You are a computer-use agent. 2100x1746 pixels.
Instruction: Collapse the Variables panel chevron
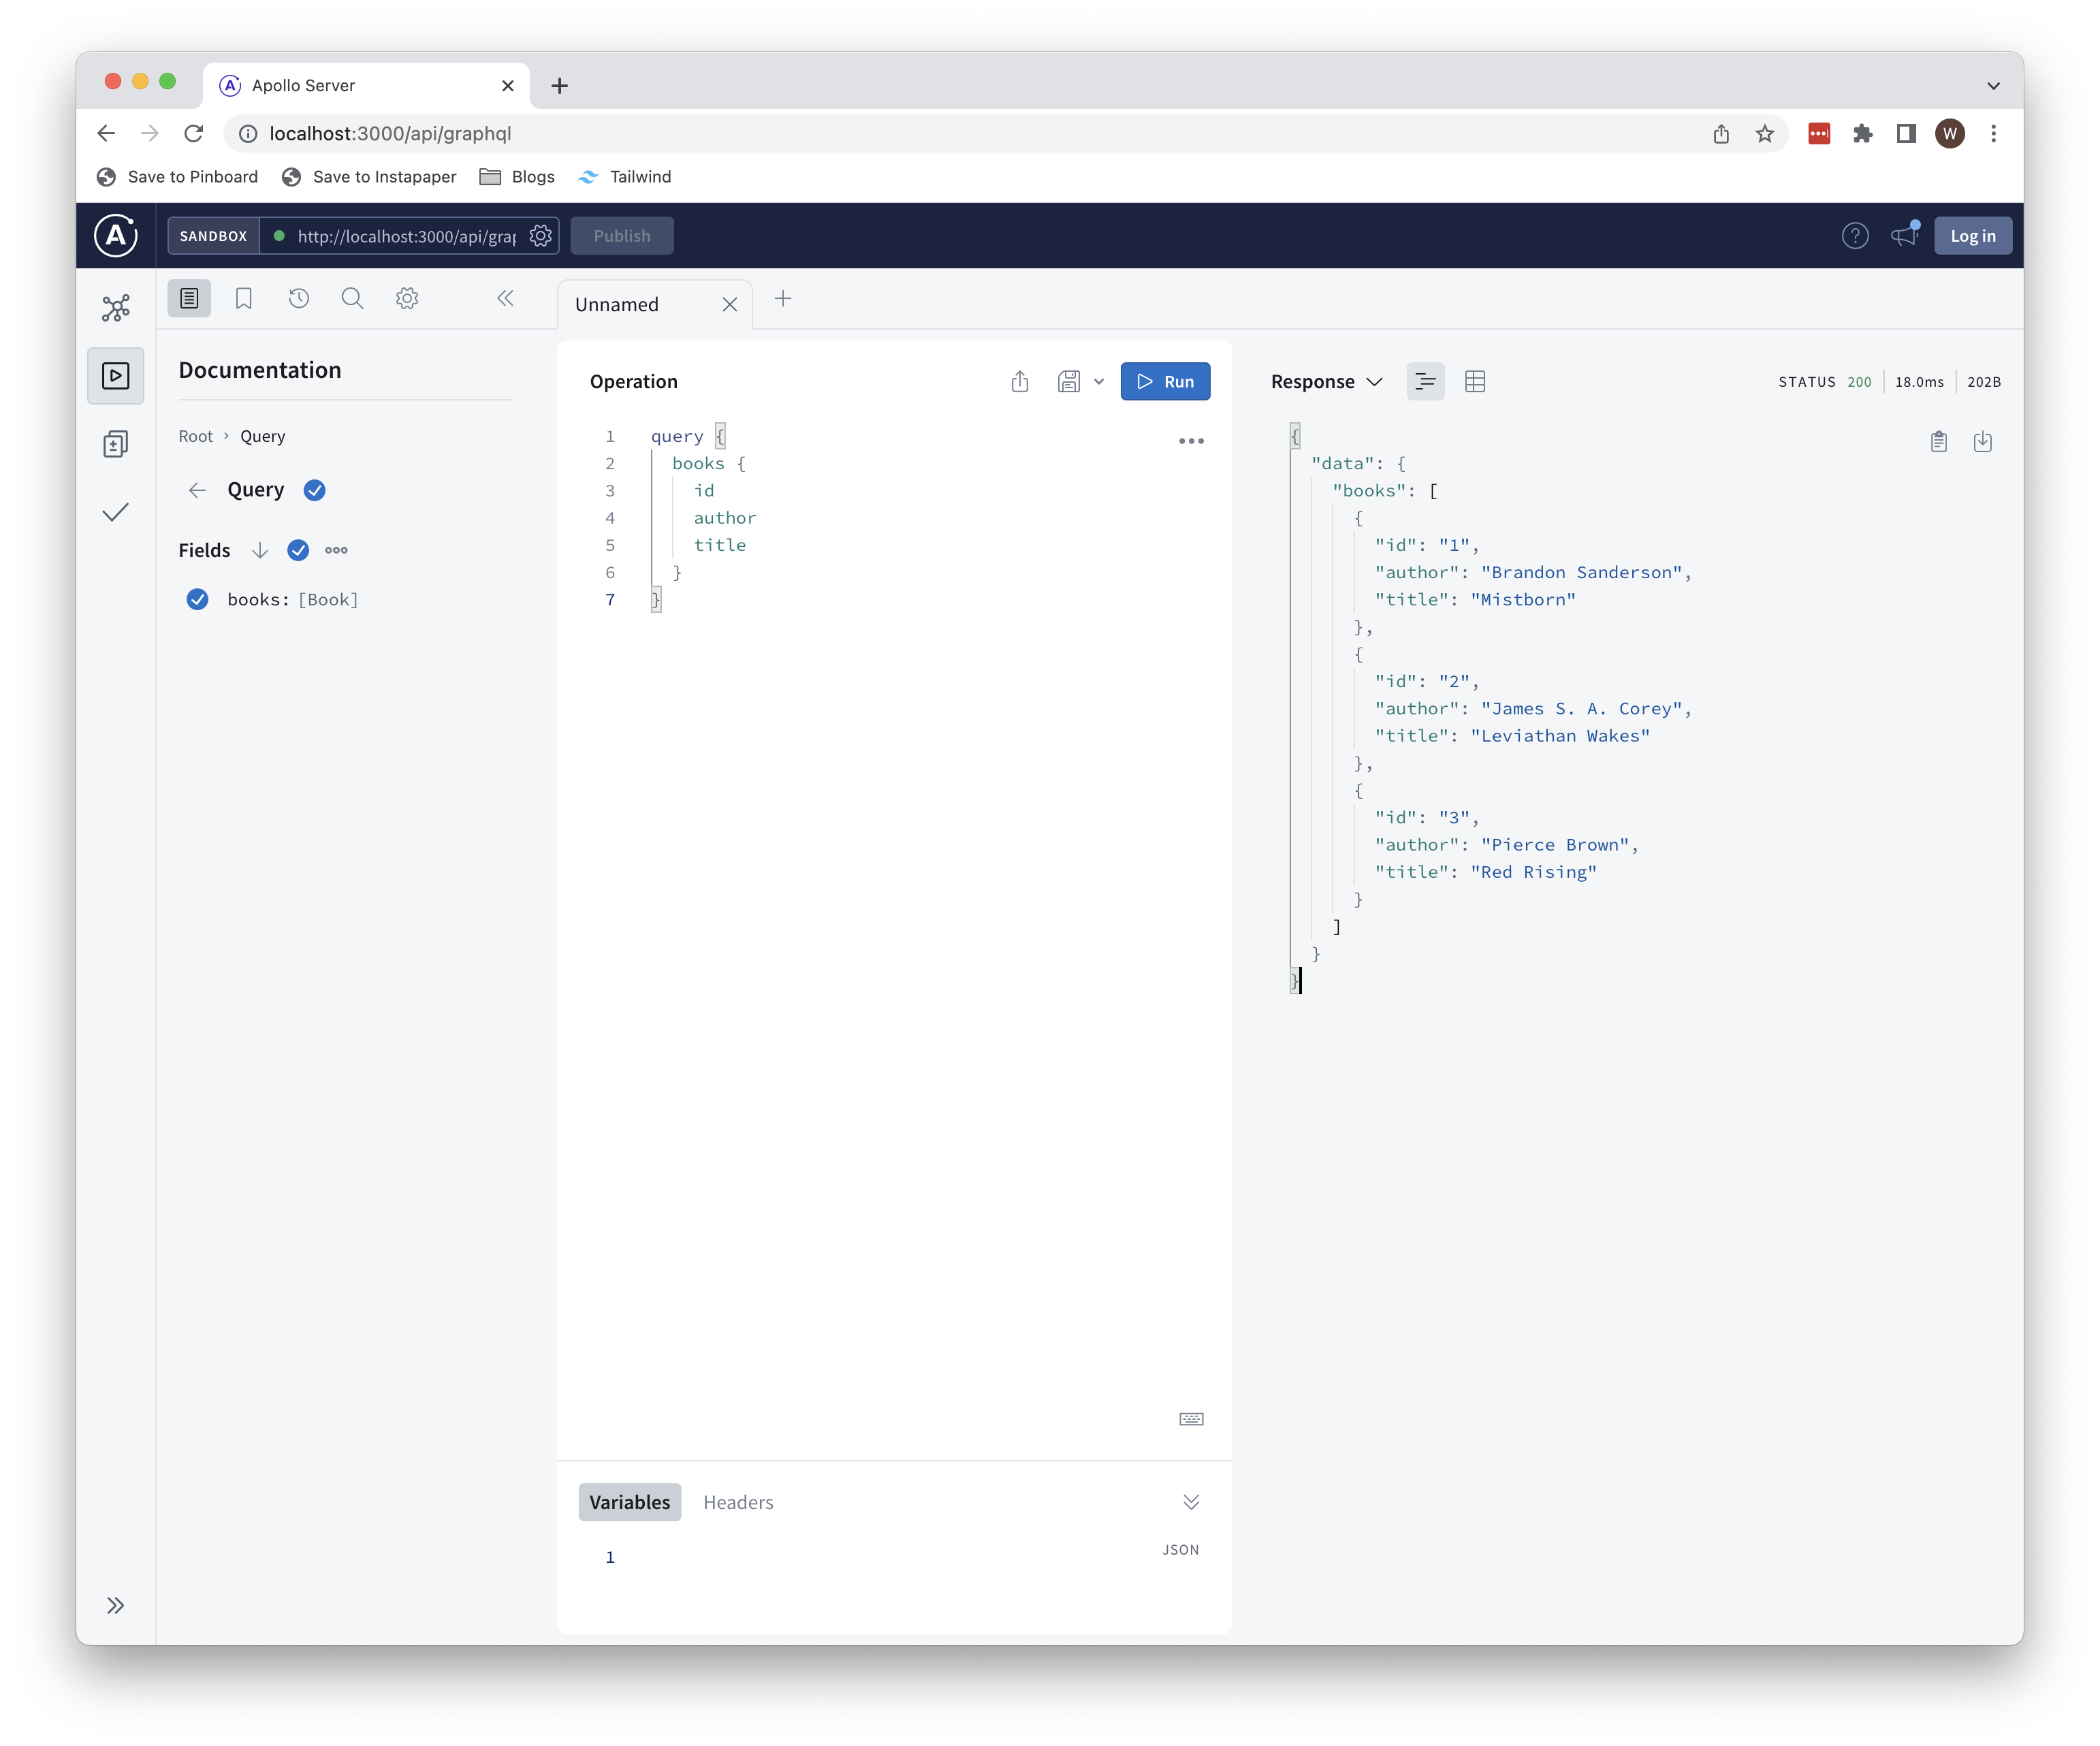point(1190,1502)
